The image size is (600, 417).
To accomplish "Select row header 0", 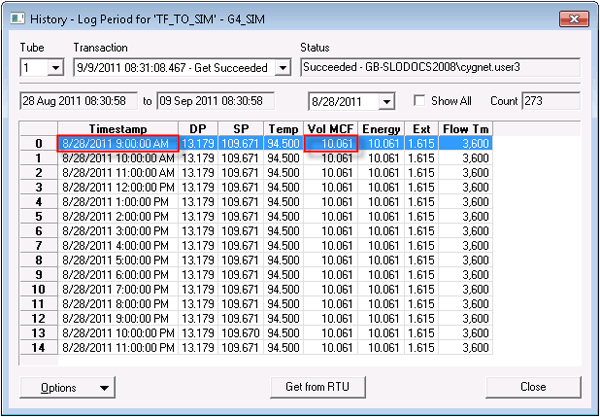I will (x=39, y=143).
